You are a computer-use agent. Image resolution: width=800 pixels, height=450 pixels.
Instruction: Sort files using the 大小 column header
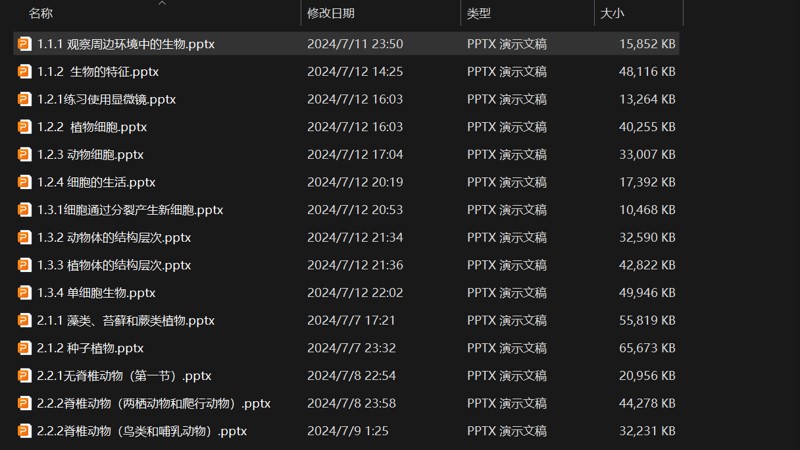click(610, 14)
